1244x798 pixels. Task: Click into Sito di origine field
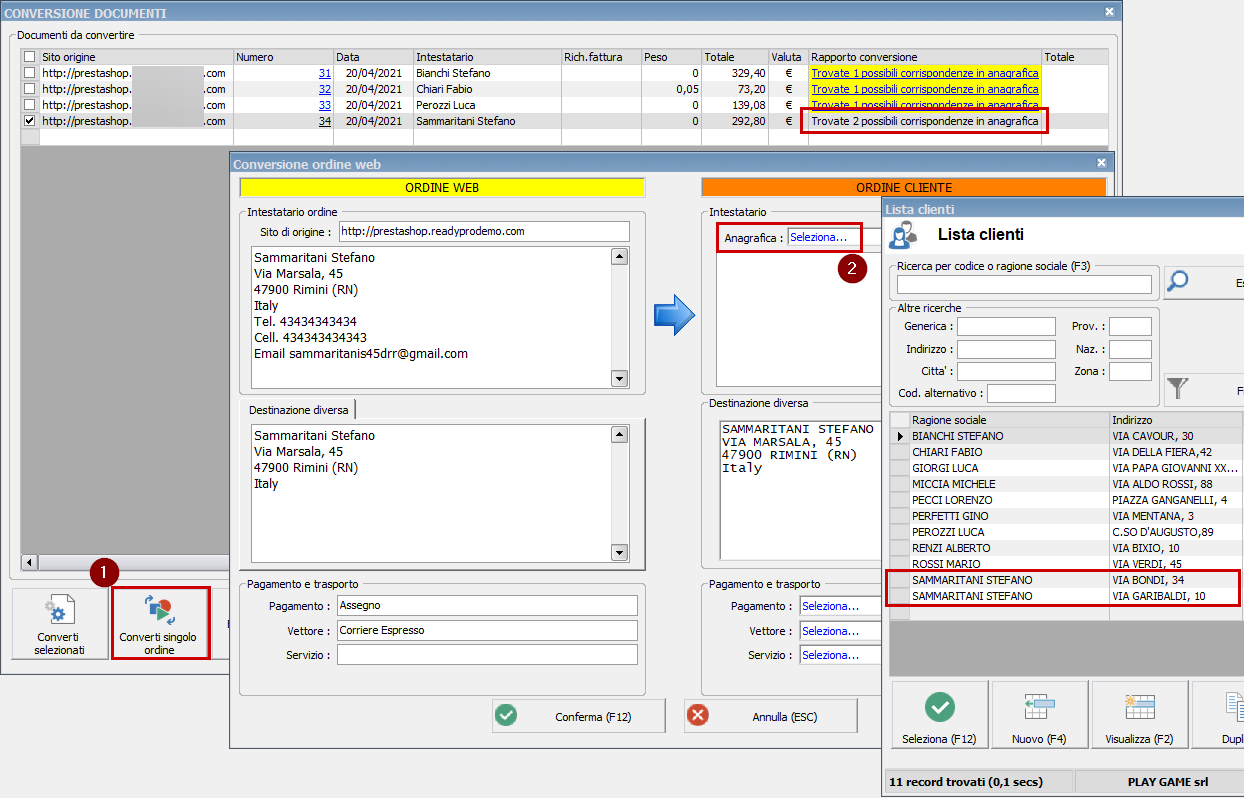click(483, 231)
